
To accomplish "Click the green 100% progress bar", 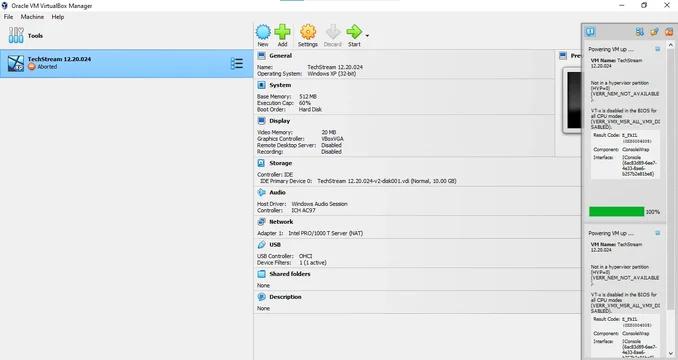I will point(616,211).
